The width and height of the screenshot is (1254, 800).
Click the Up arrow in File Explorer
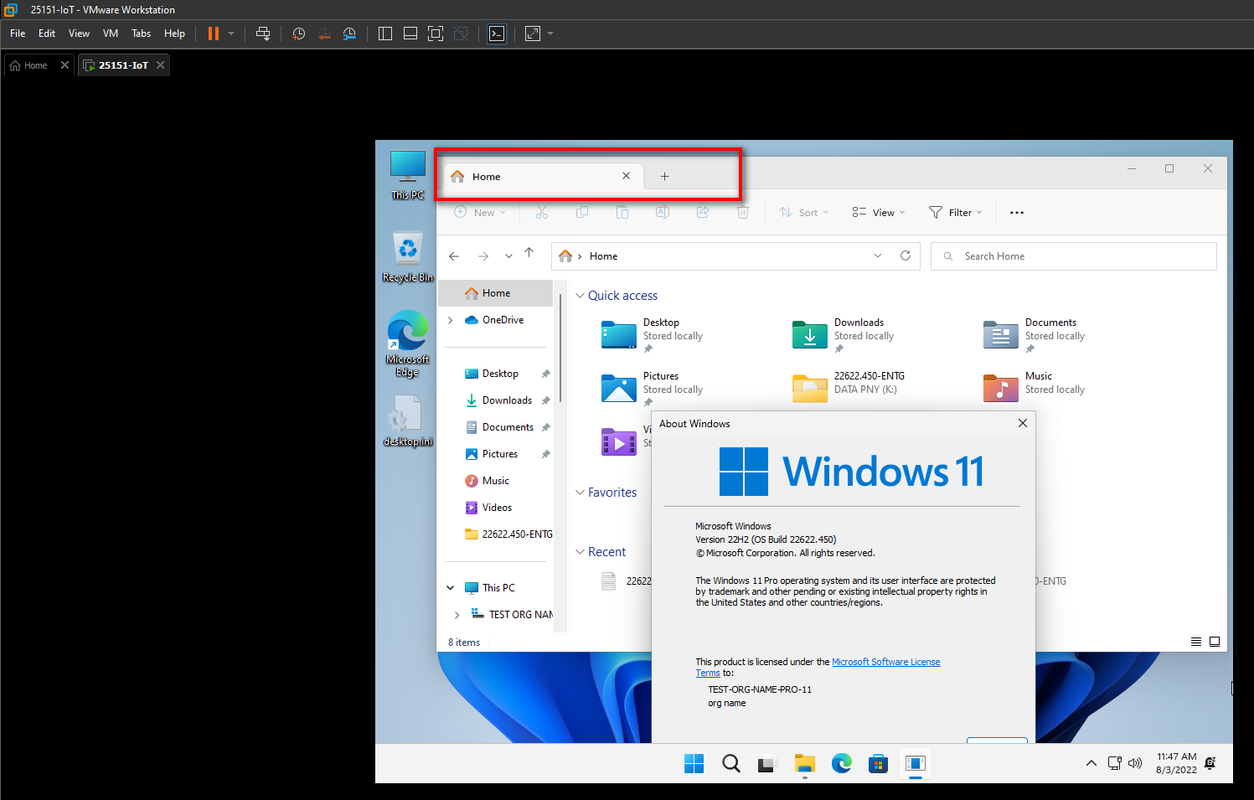tap(529, 254)
